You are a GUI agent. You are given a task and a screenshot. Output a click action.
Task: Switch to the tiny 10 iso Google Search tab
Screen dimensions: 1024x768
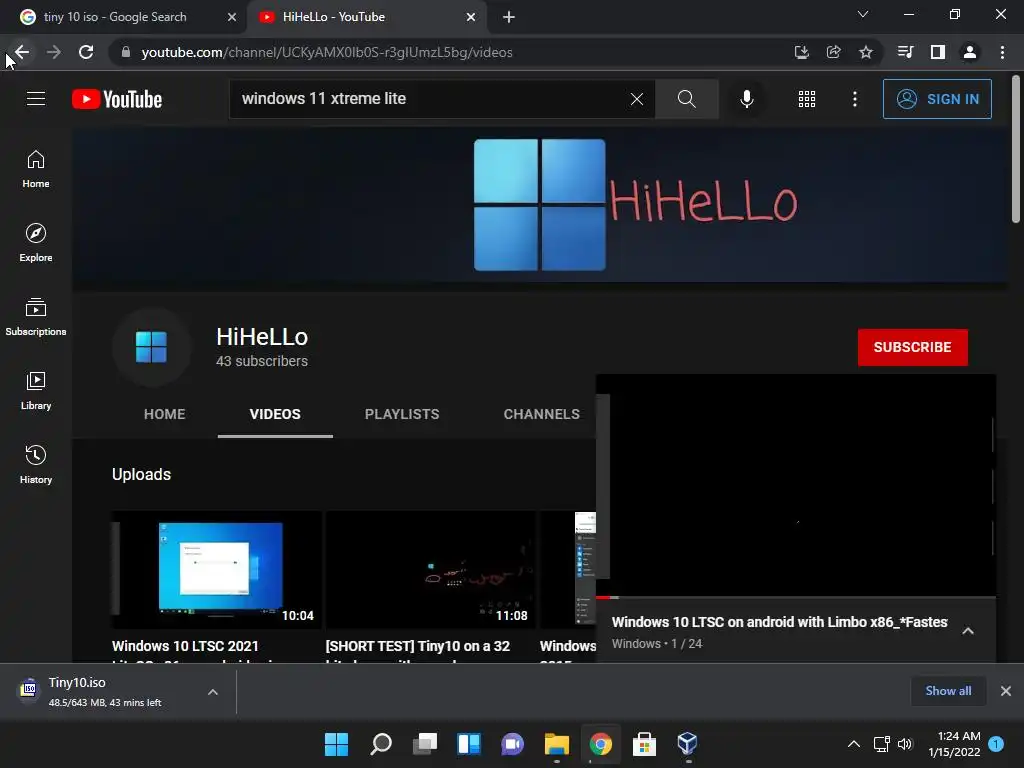pos(115,17)
